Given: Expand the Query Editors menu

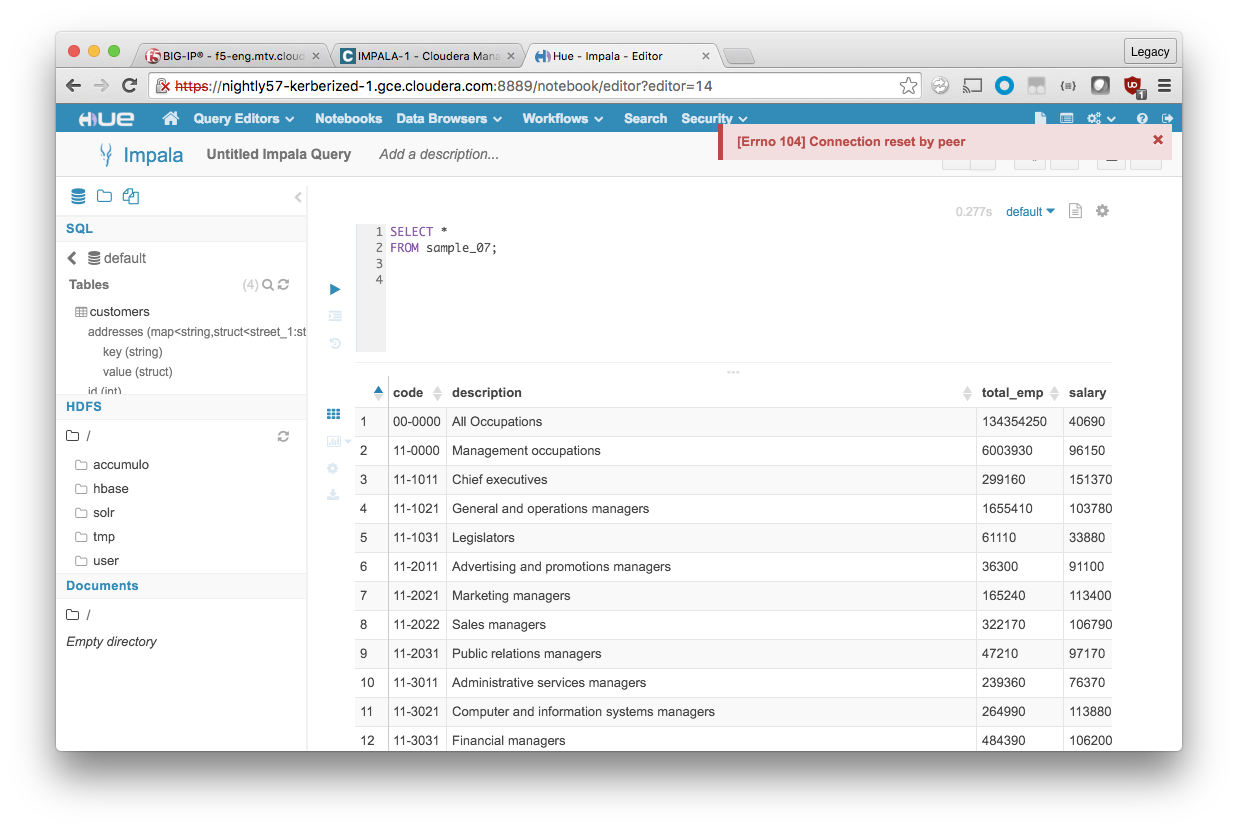Looking at the screenshot, I should tap(244, 118).
